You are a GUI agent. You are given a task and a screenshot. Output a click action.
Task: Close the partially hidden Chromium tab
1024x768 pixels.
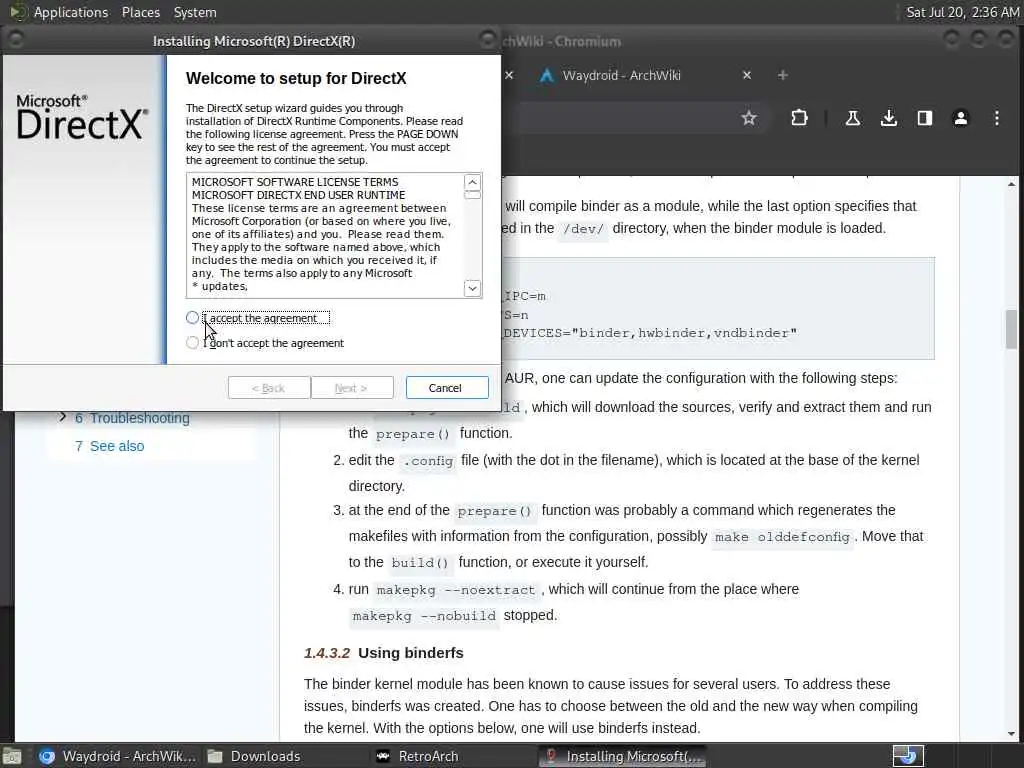pos(509,76)
